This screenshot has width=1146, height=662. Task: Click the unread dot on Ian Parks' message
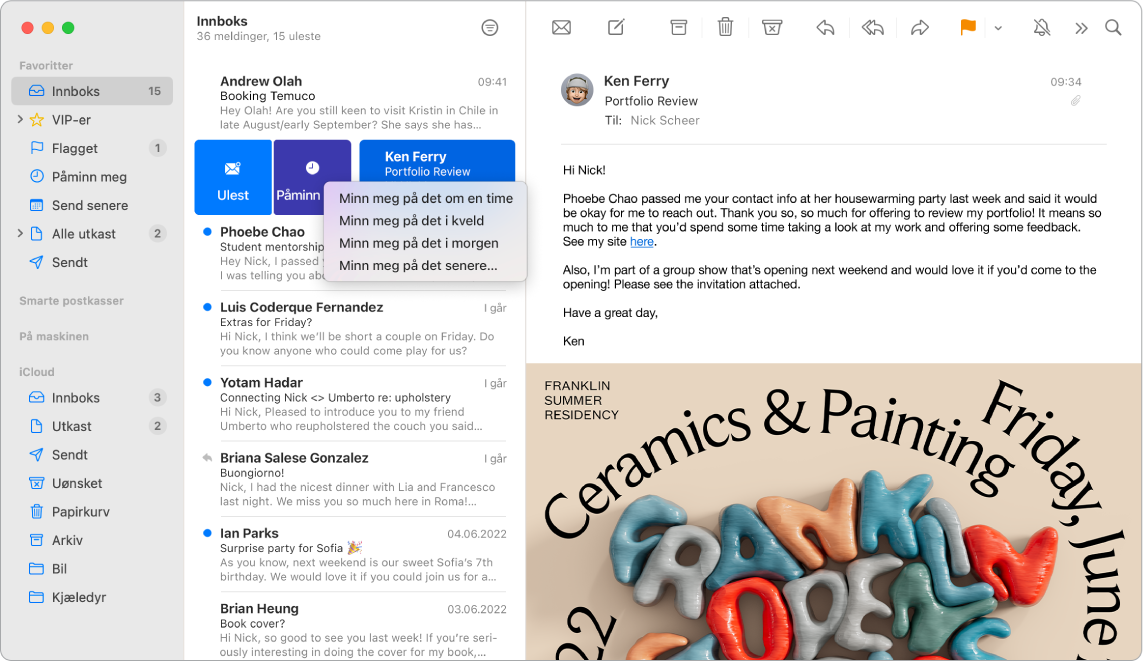click(x=207, y=533)
